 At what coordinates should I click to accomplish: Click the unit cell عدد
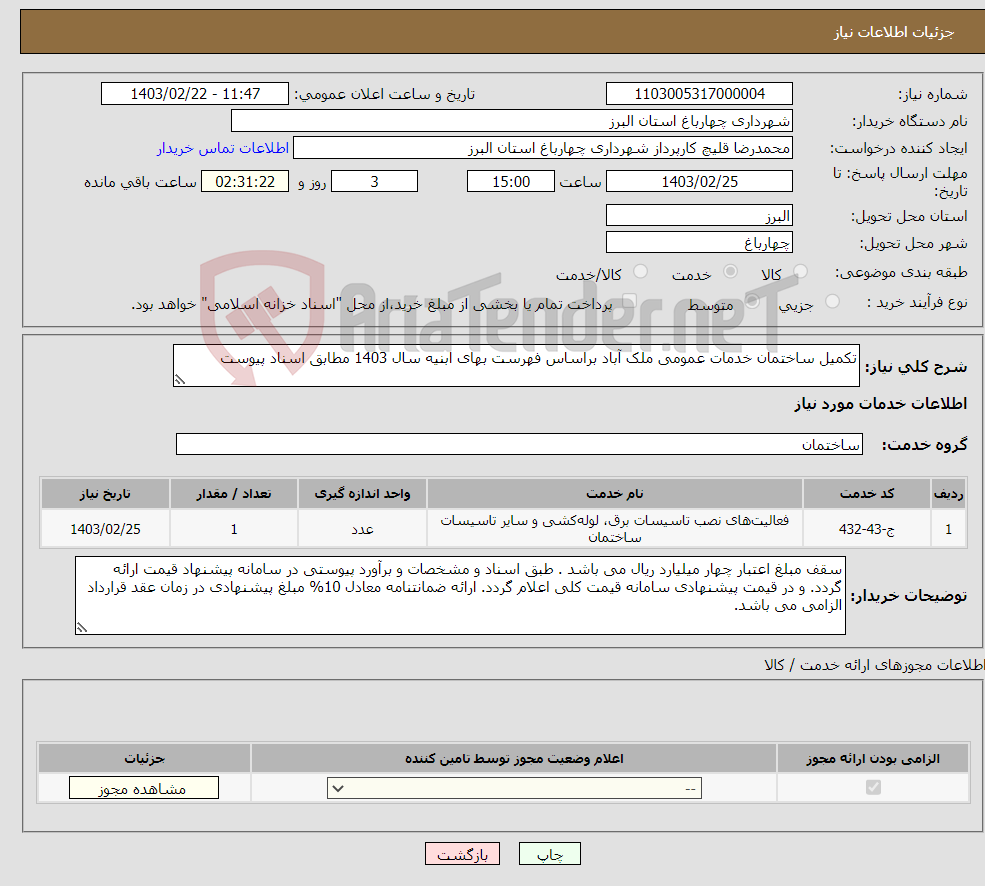(362, 528)
